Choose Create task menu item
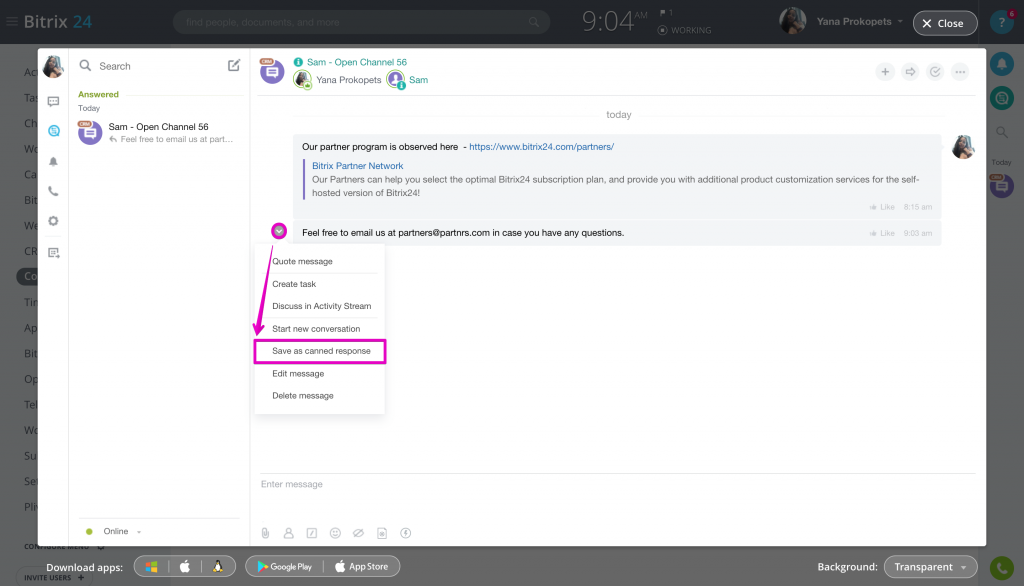Screen dimensions: 1024x586 coord(294,284)
